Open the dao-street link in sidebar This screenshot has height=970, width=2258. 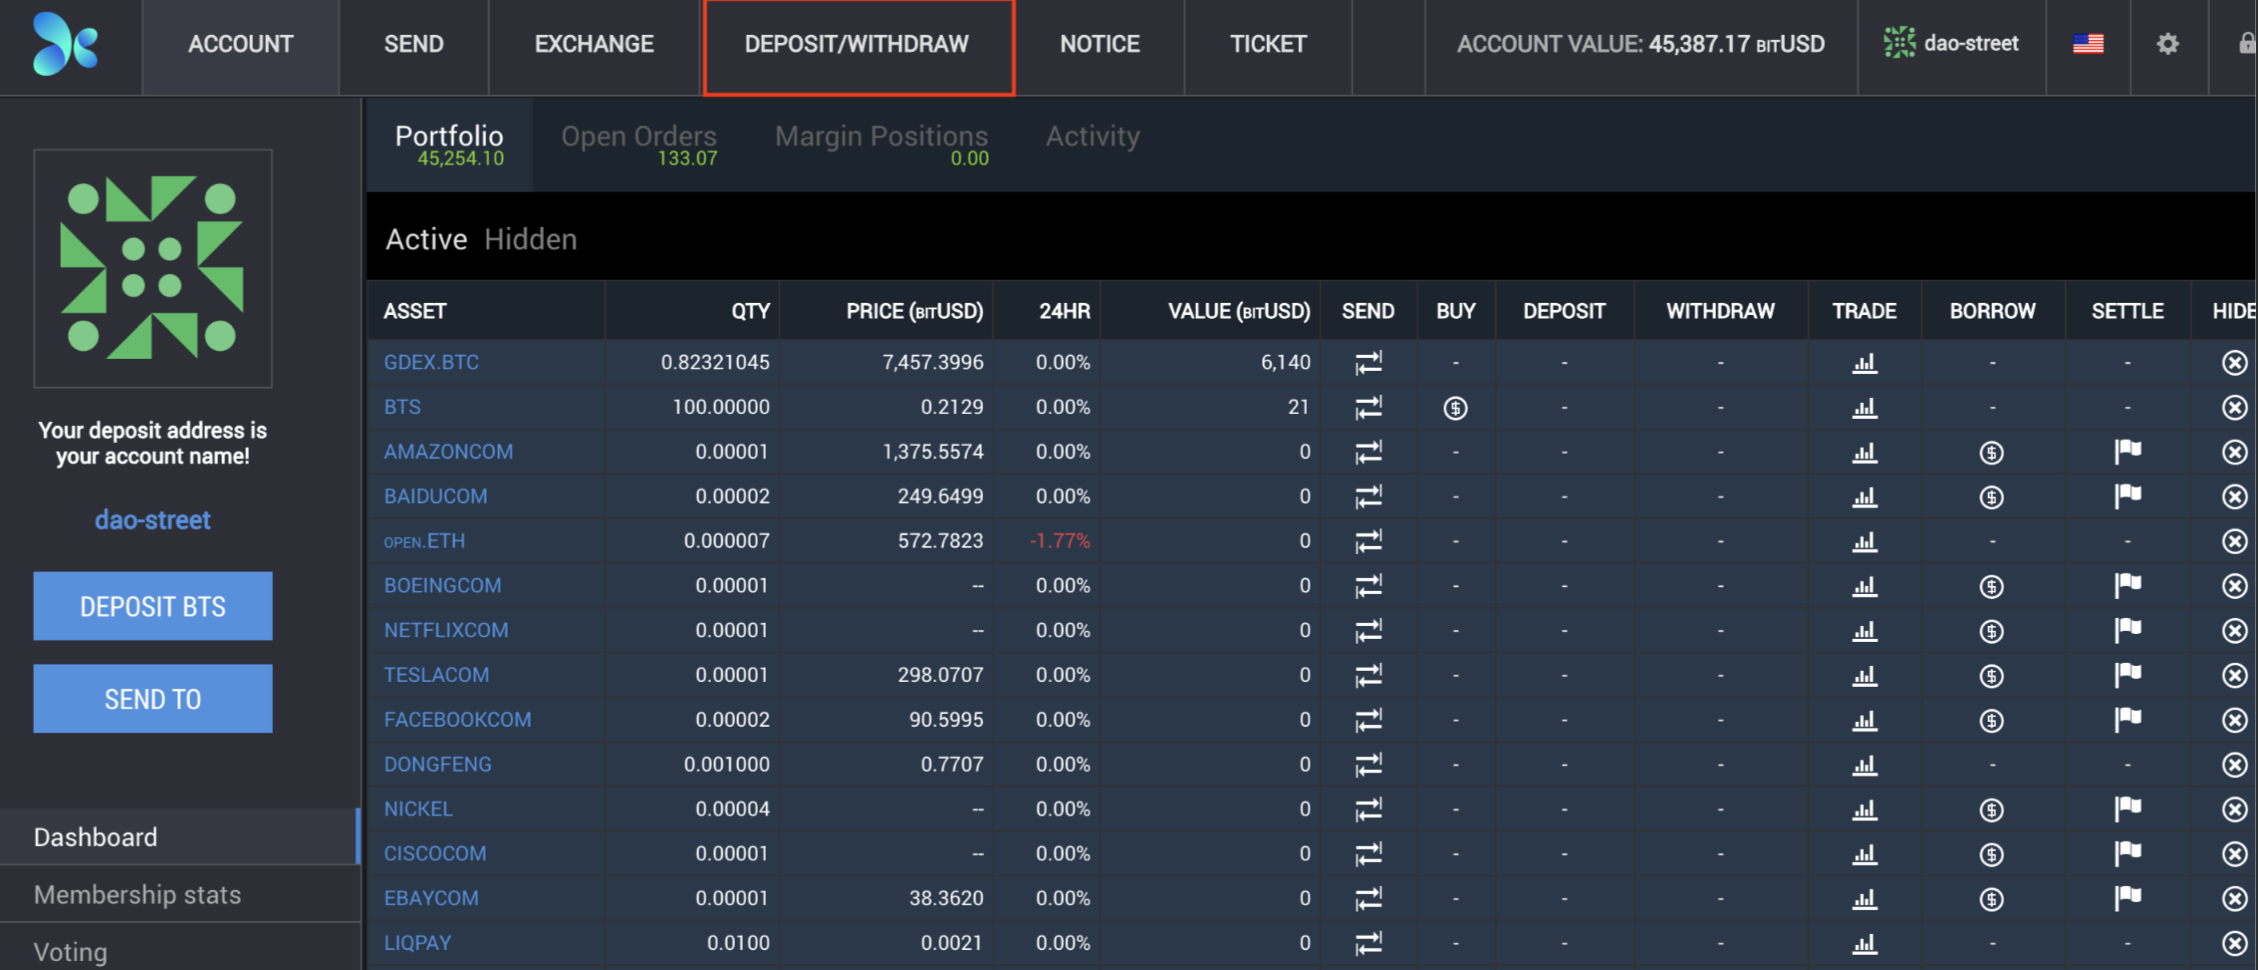pos(153,520)
